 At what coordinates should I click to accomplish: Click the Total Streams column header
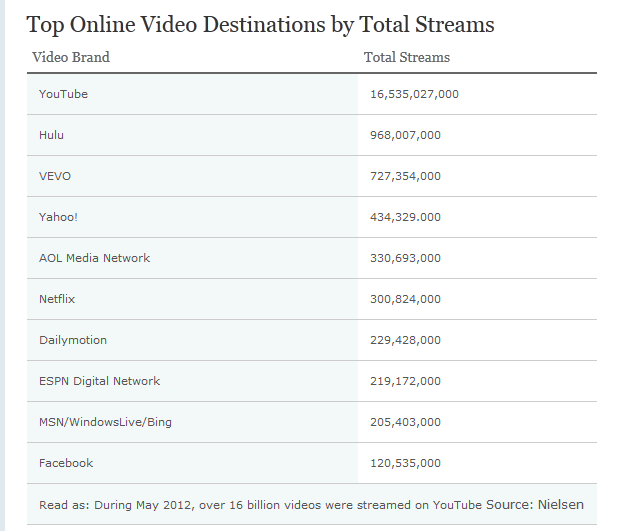(406, 57)
